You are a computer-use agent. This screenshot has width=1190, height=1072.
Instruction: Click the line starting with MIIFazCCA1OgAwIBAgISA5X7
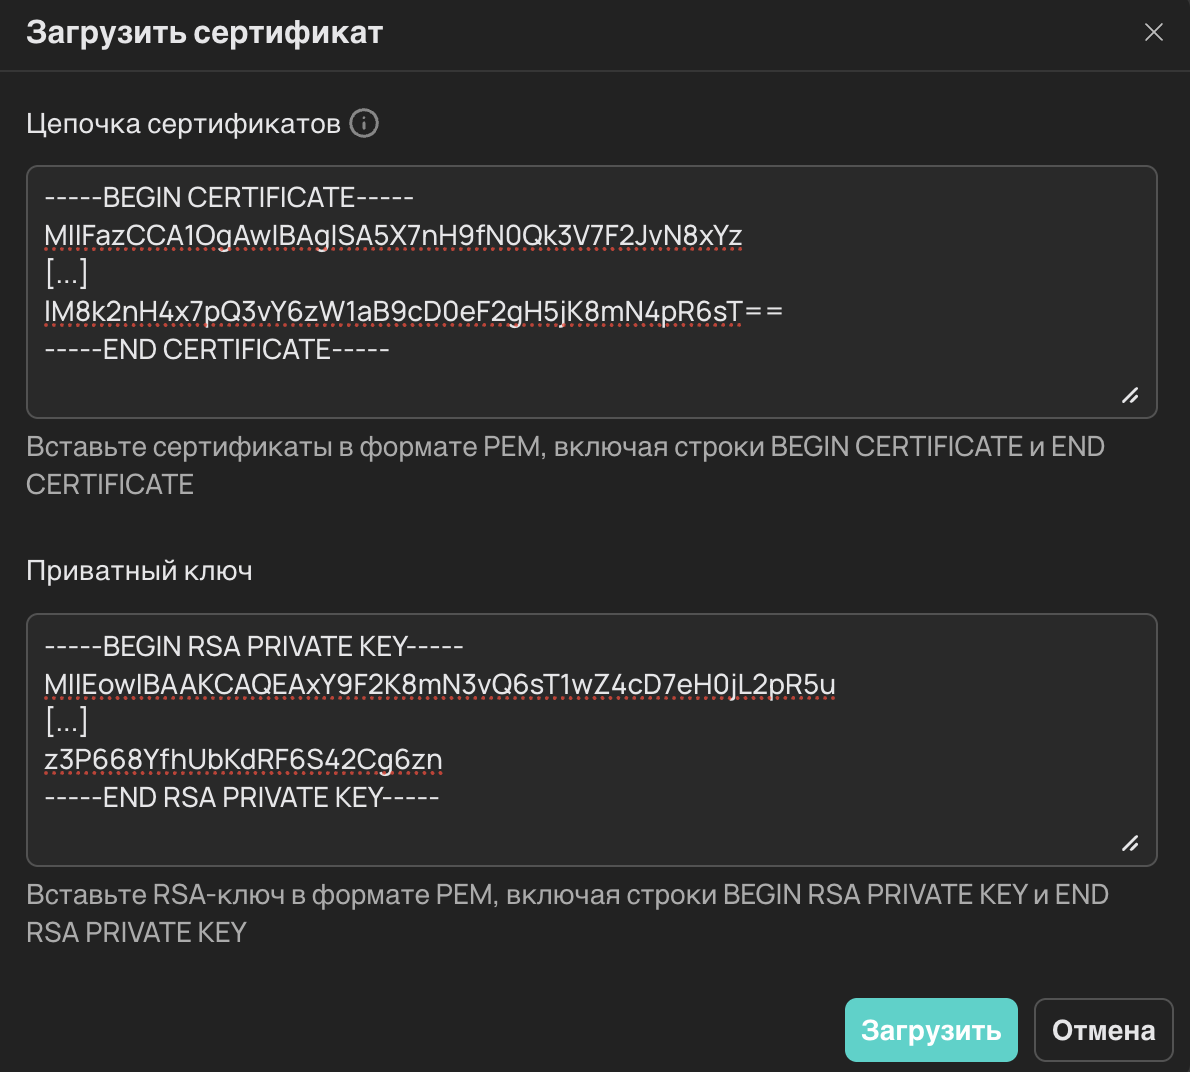tap(393, 236)
